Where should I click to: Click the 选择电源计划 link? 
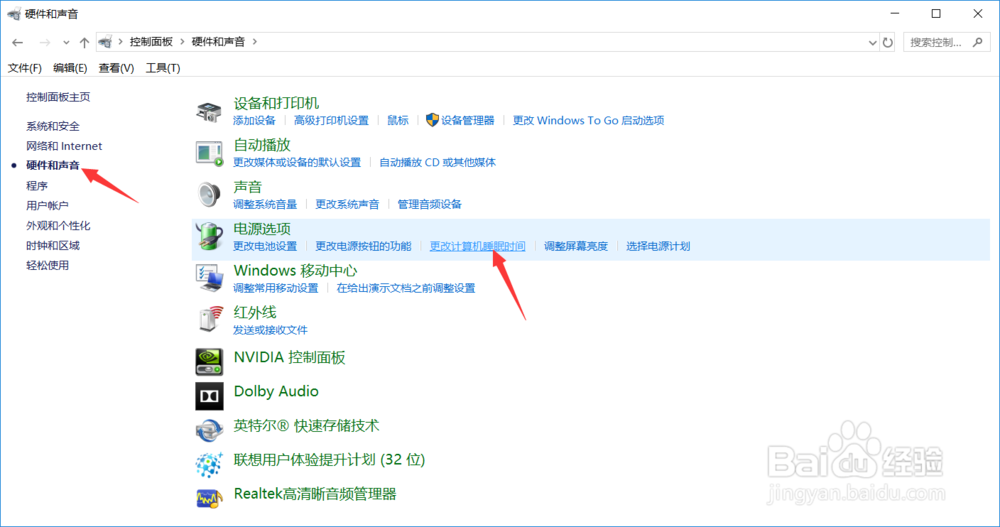coord(658,246)
